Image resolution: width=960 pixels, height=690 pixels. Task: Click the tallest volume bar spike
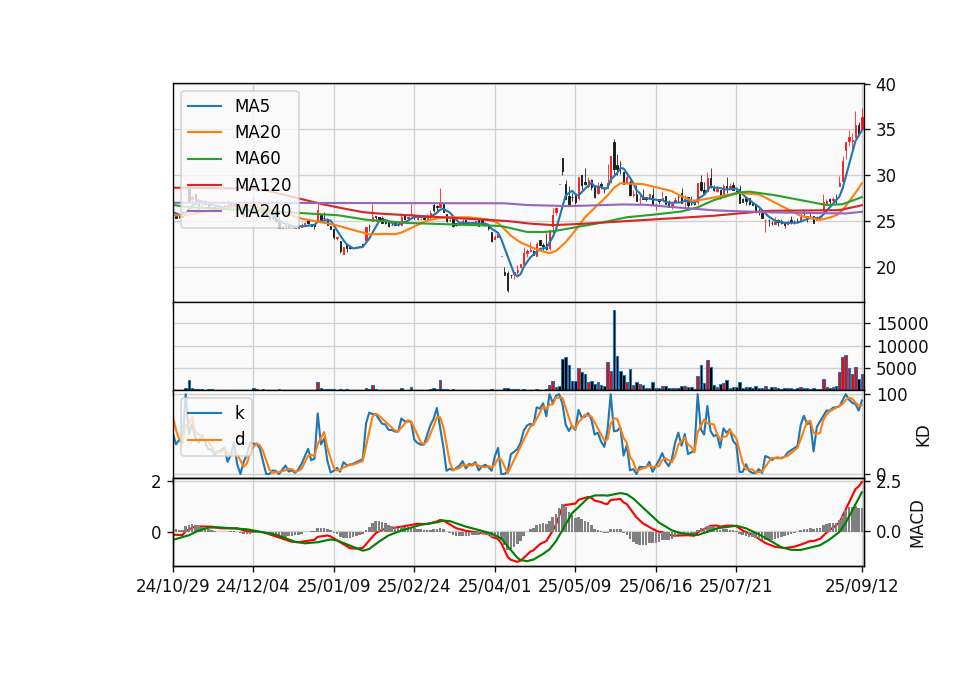[x=614, y=350]
